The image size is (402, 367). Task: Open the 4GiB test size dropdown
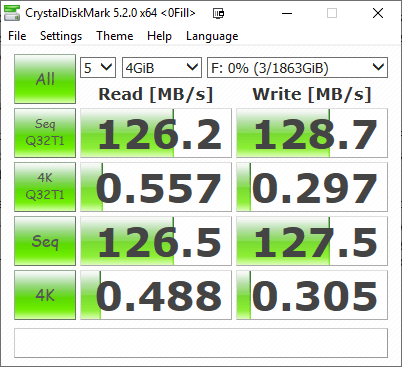(x=162, y=68)
